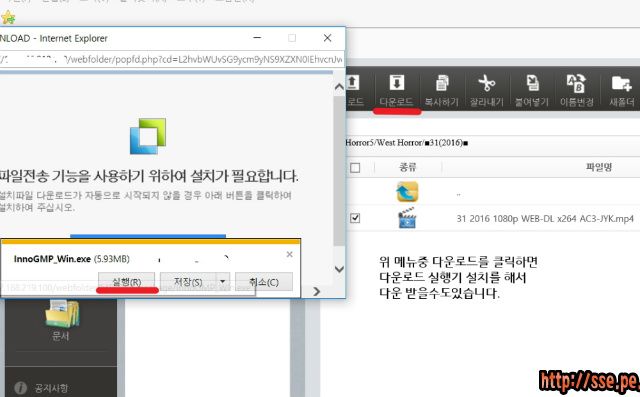Click the popup scrollbar up arrow
640x397 pixels.
(339, 87)
